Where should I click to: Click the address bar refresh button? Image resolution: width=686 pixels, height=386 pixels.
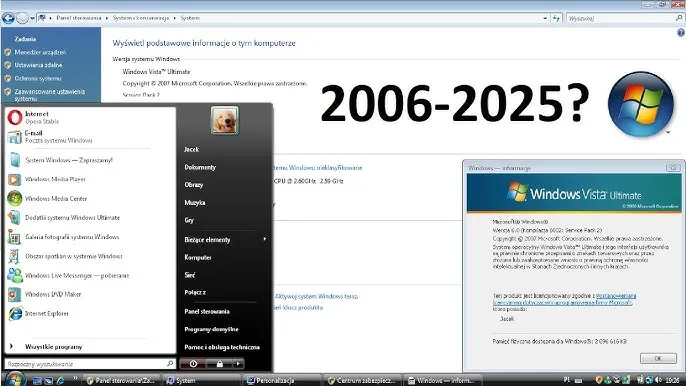point(556,18)
